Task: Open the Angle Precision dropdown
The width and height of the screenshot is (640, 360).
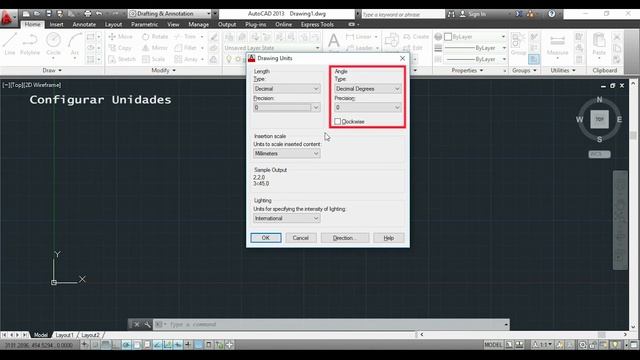Action: (368, 107)
